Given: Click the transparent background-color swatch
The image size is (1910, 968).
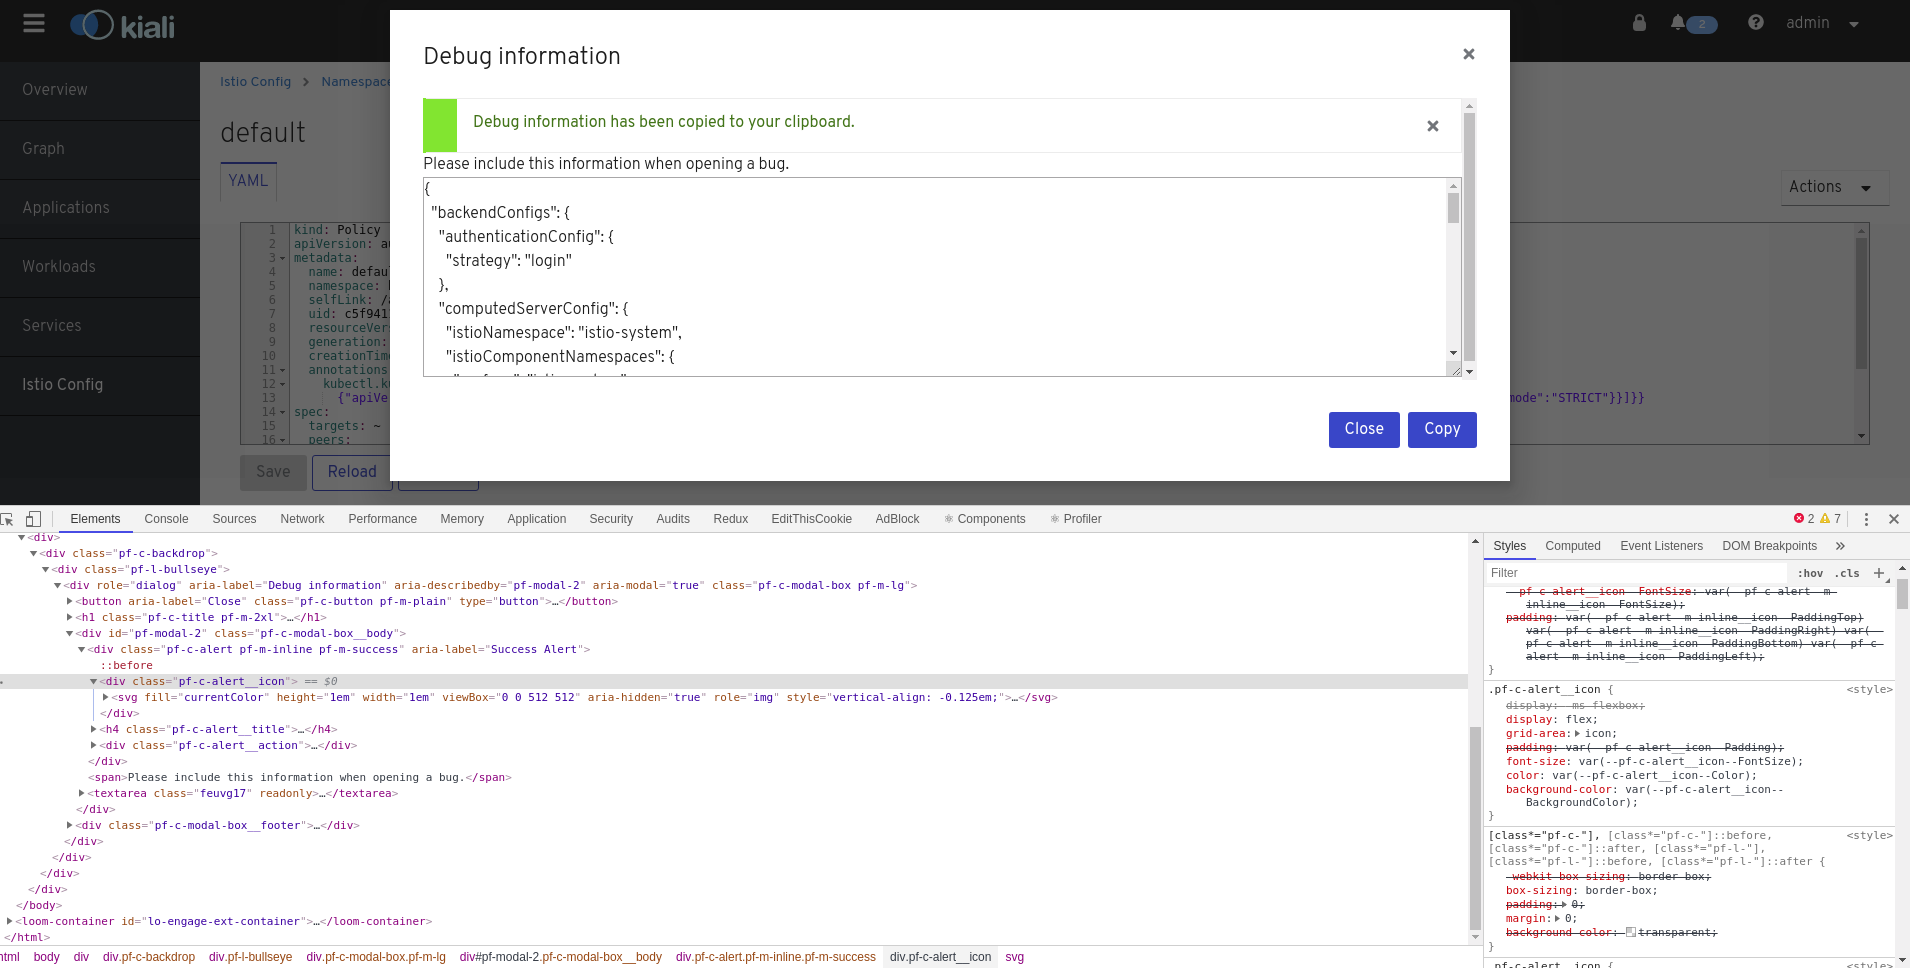Looking at the screenshot, I should pos(1631,932).
